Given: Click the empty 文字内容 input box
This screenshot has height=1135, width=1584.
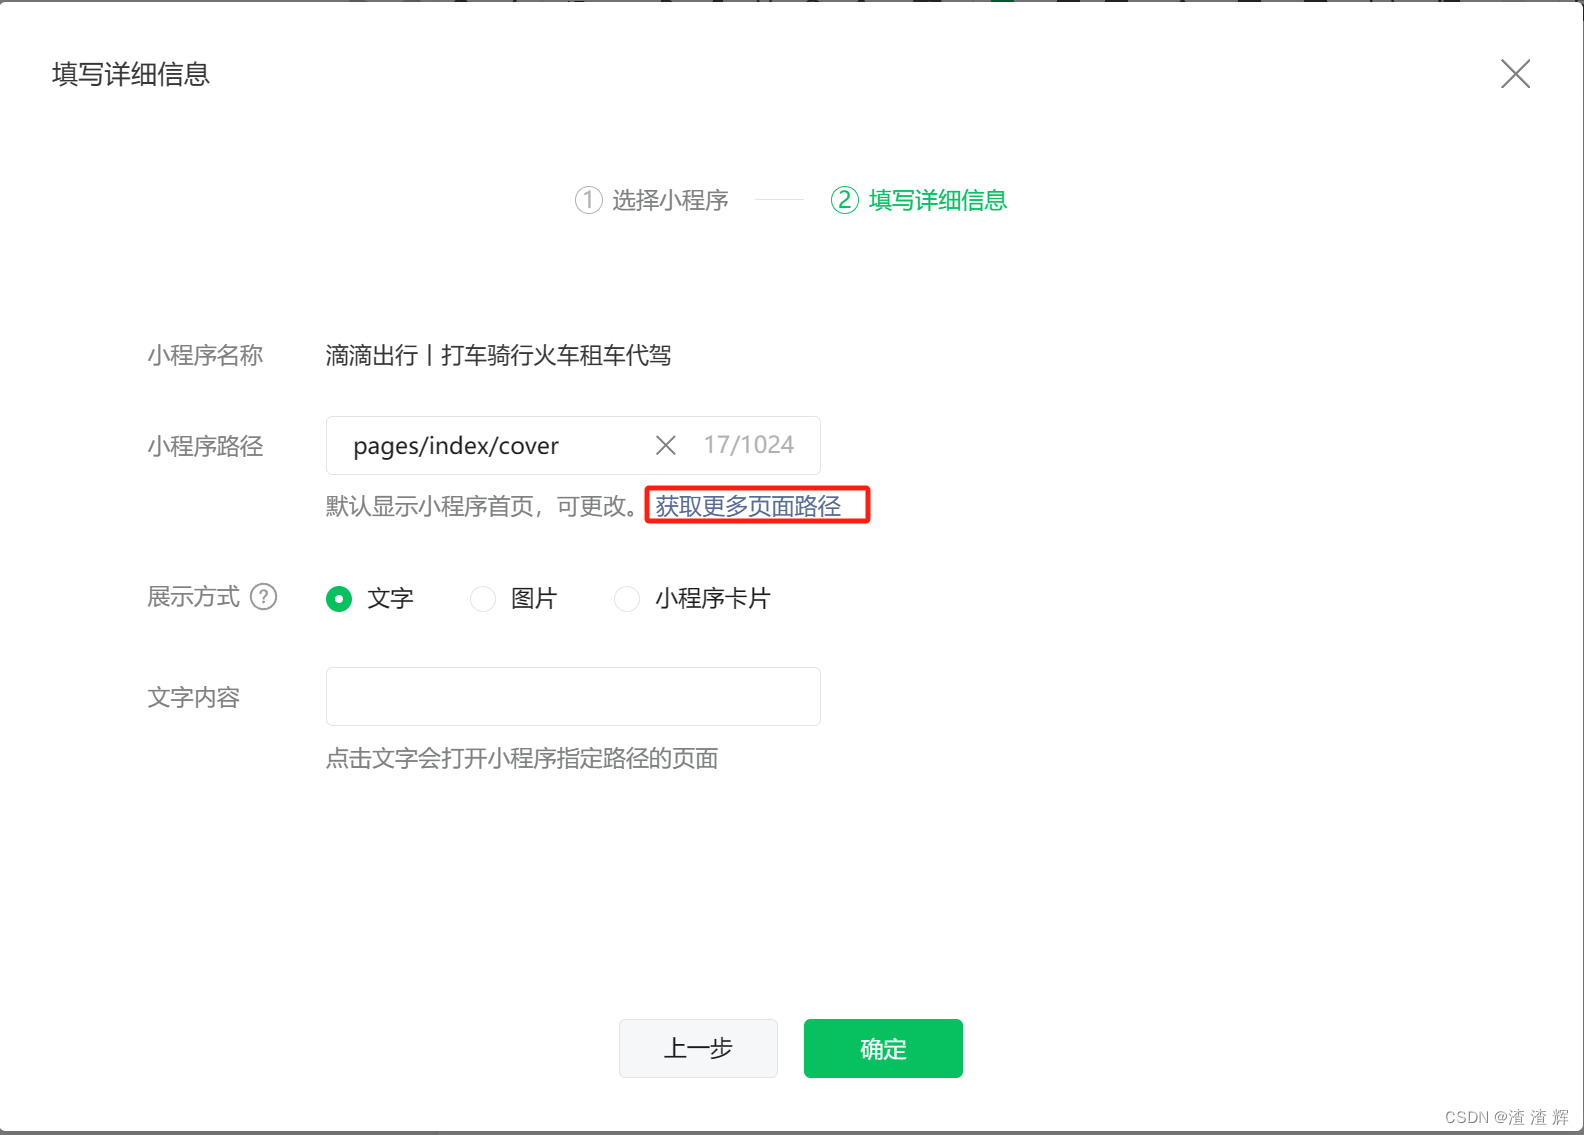Looking at the screenshot, I should click(x=573, y=696).
